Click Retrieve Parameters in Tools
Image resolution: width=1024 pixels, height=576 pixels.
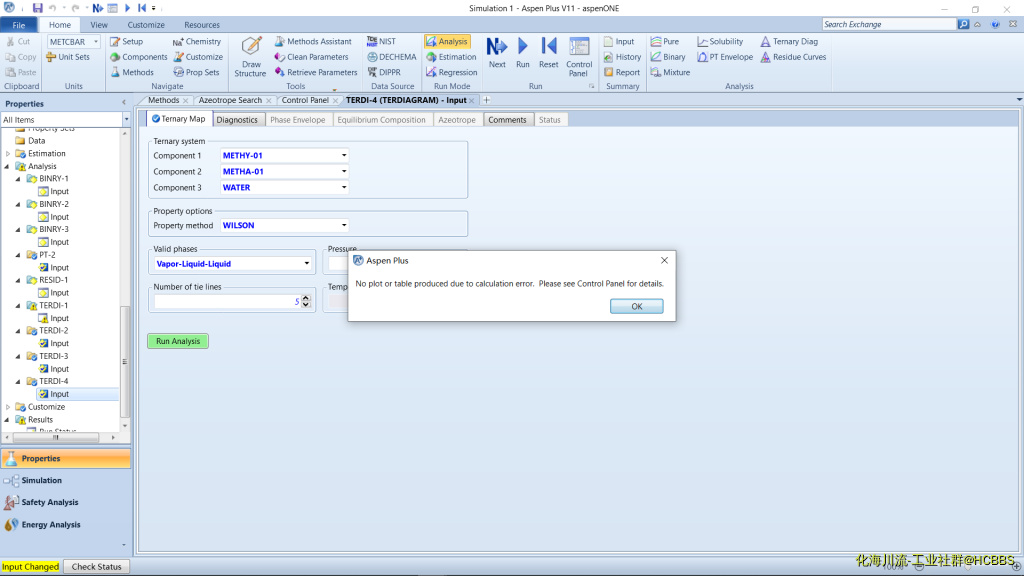pos(315,72)
